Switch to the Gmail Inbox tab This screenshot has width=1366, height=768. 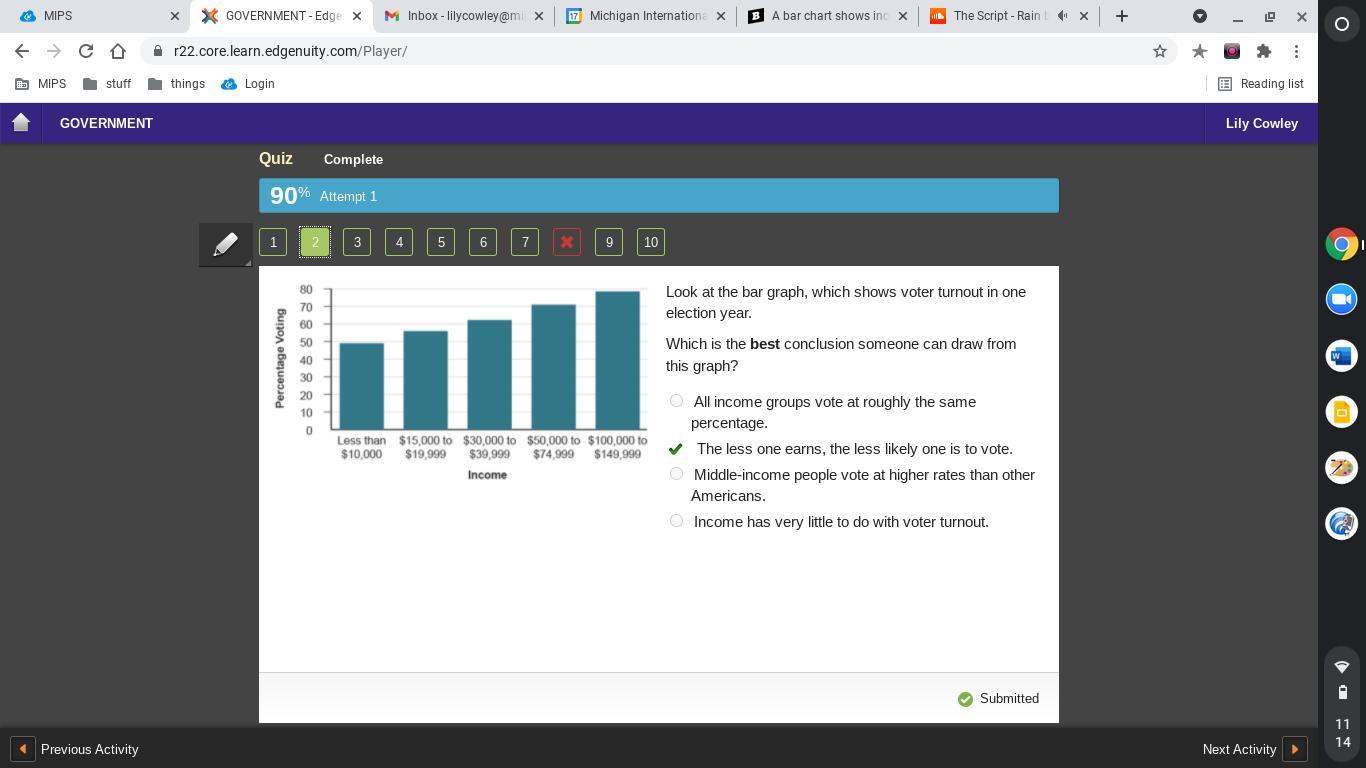[x=464, y=16]
